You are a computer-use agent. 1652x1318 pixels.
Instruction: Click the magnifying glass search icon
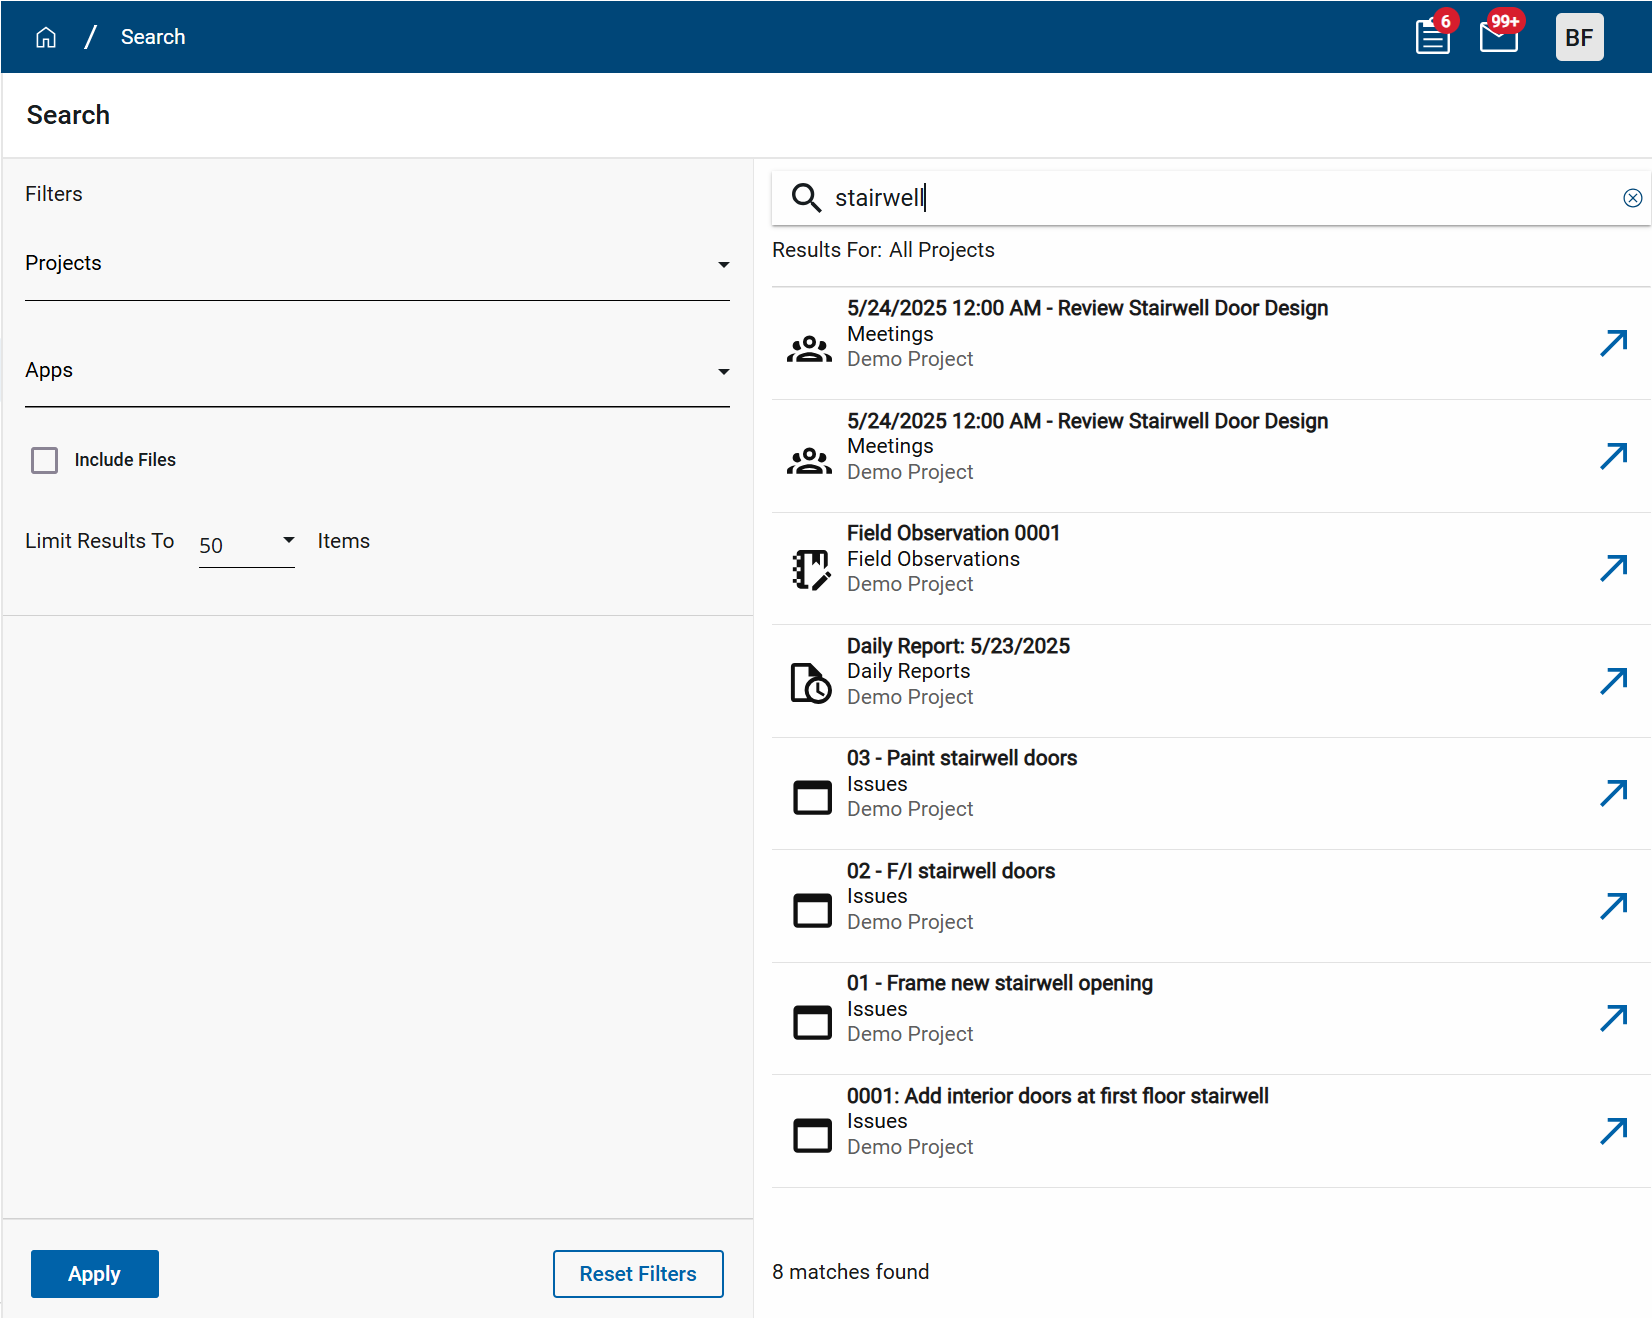[x=806, y=198]
